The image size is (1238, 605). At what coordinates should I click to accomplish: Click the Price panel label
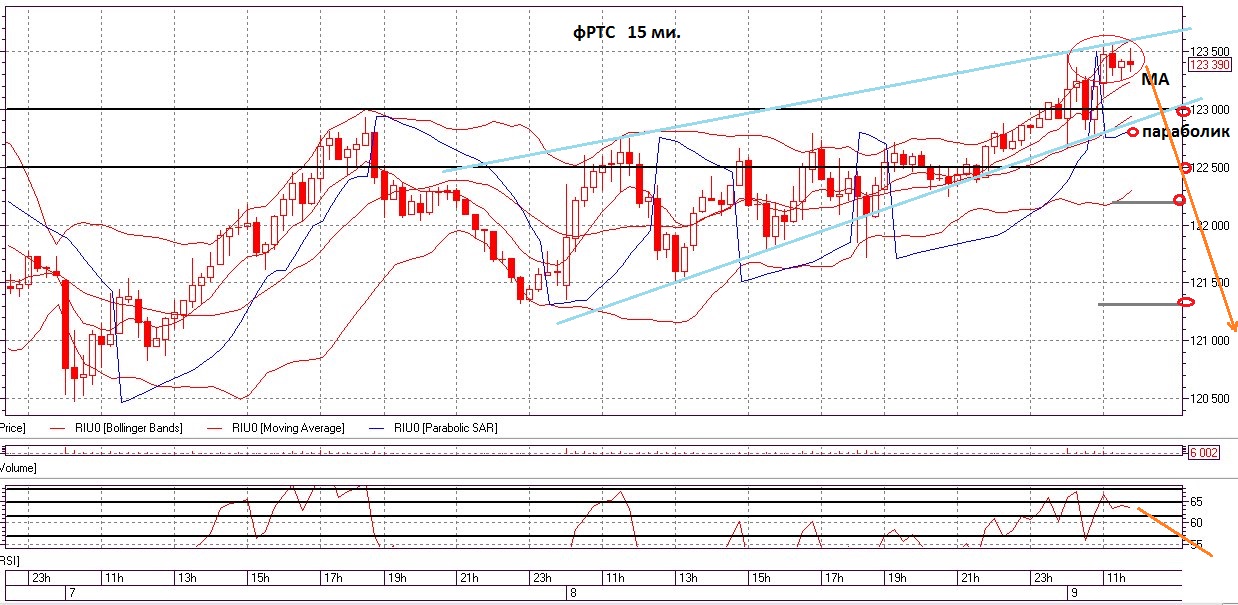pos(12,428)
